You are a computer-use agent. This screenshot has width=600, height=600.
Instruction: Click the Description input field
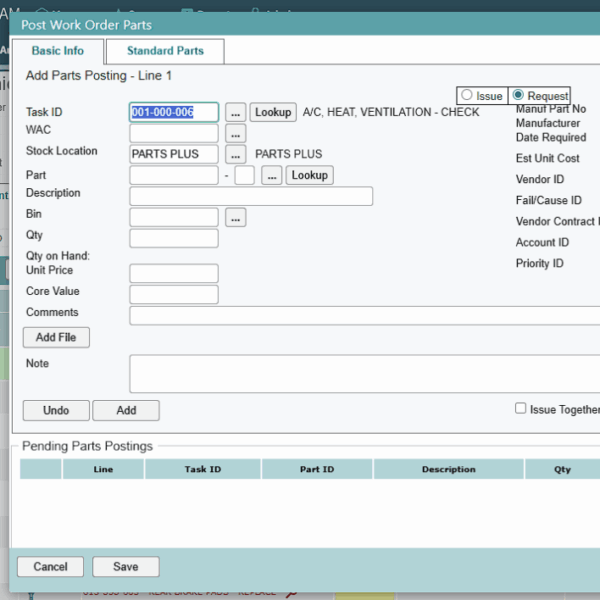click(251, 196)
